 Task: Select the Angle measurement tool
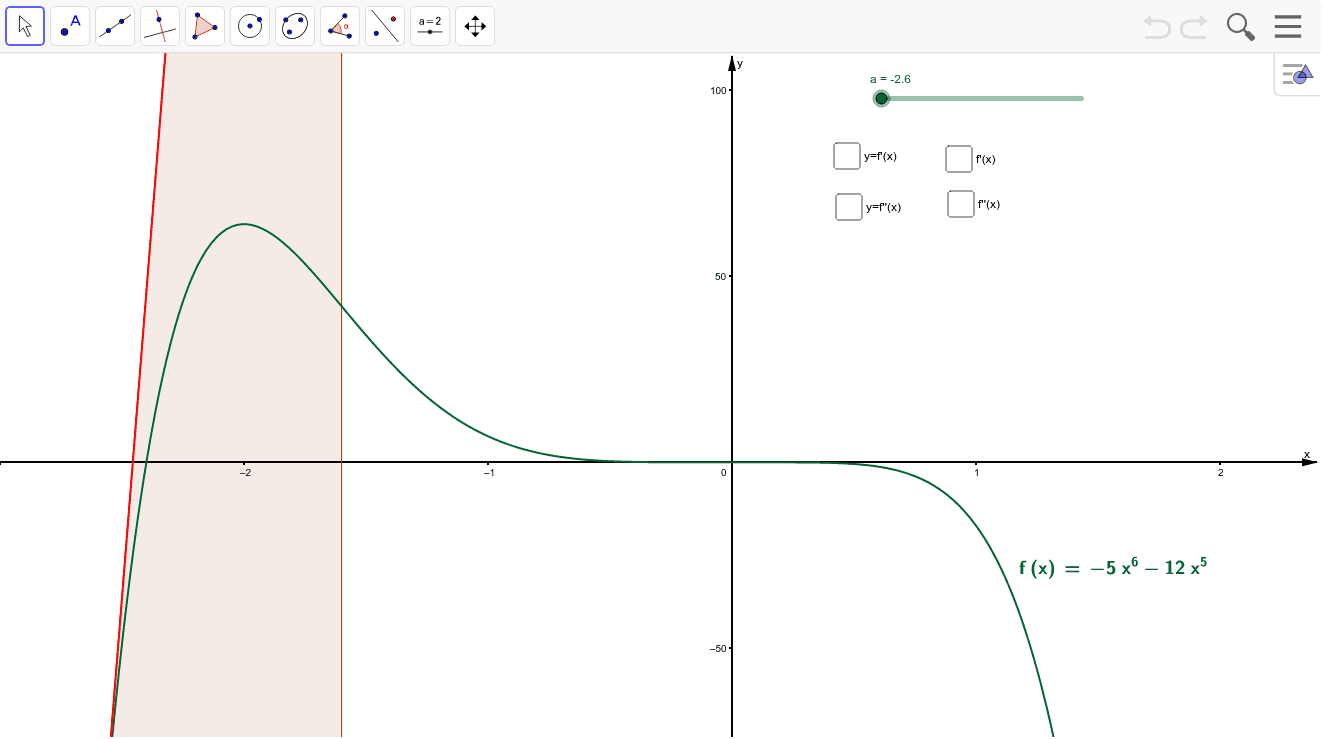point(340,25)
